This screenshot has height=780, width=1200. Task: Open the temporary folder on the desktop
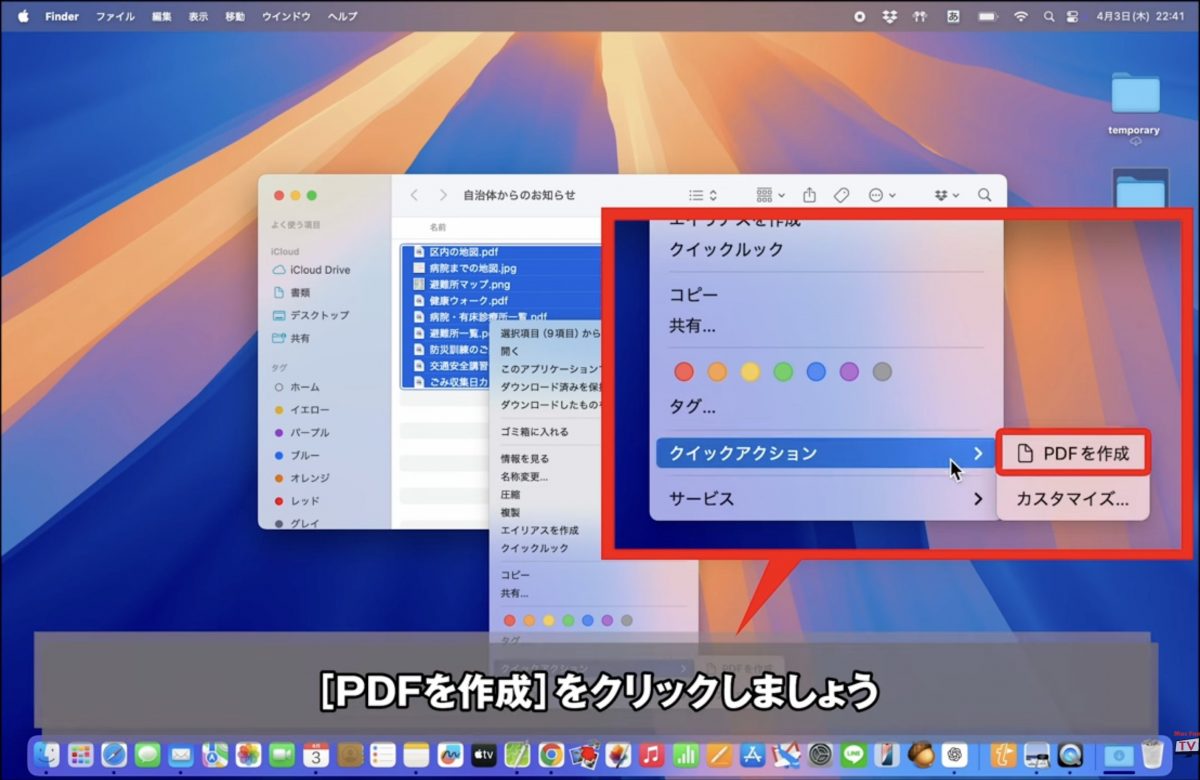1135,103
